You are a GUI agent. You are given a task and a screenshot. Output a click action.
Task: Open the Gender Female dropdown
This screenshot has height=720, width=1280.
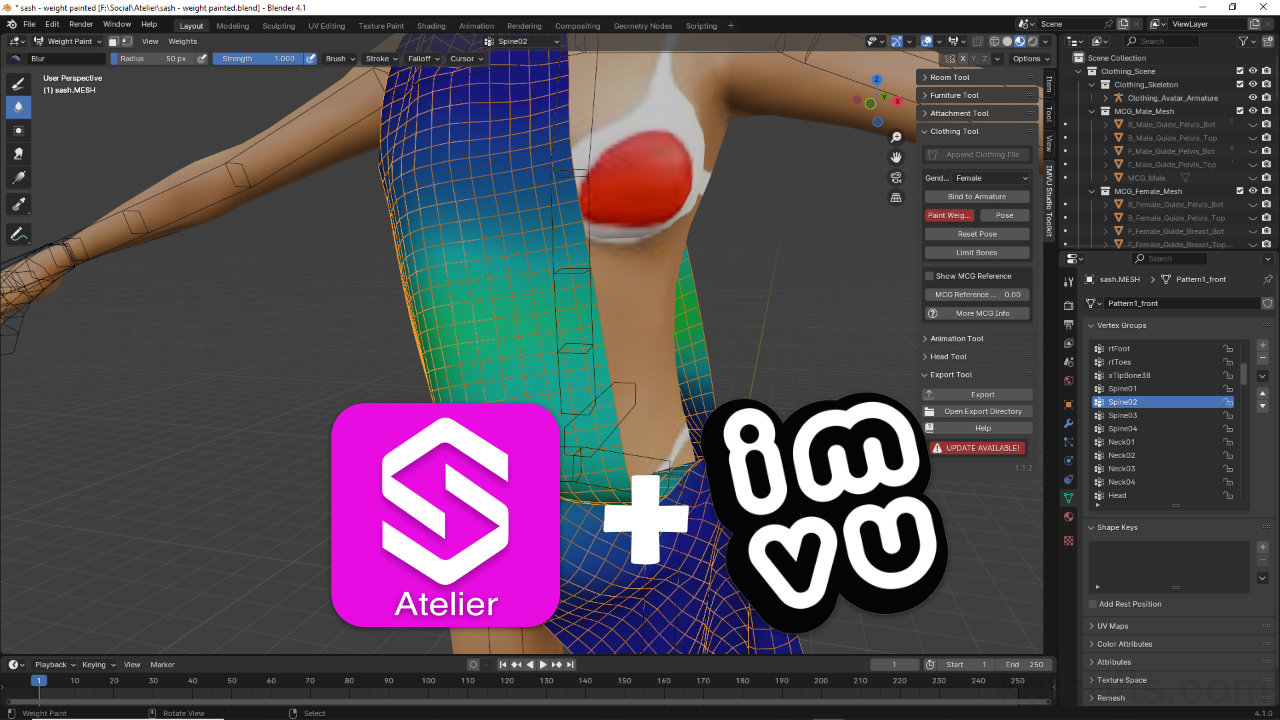tap(990, 178)
